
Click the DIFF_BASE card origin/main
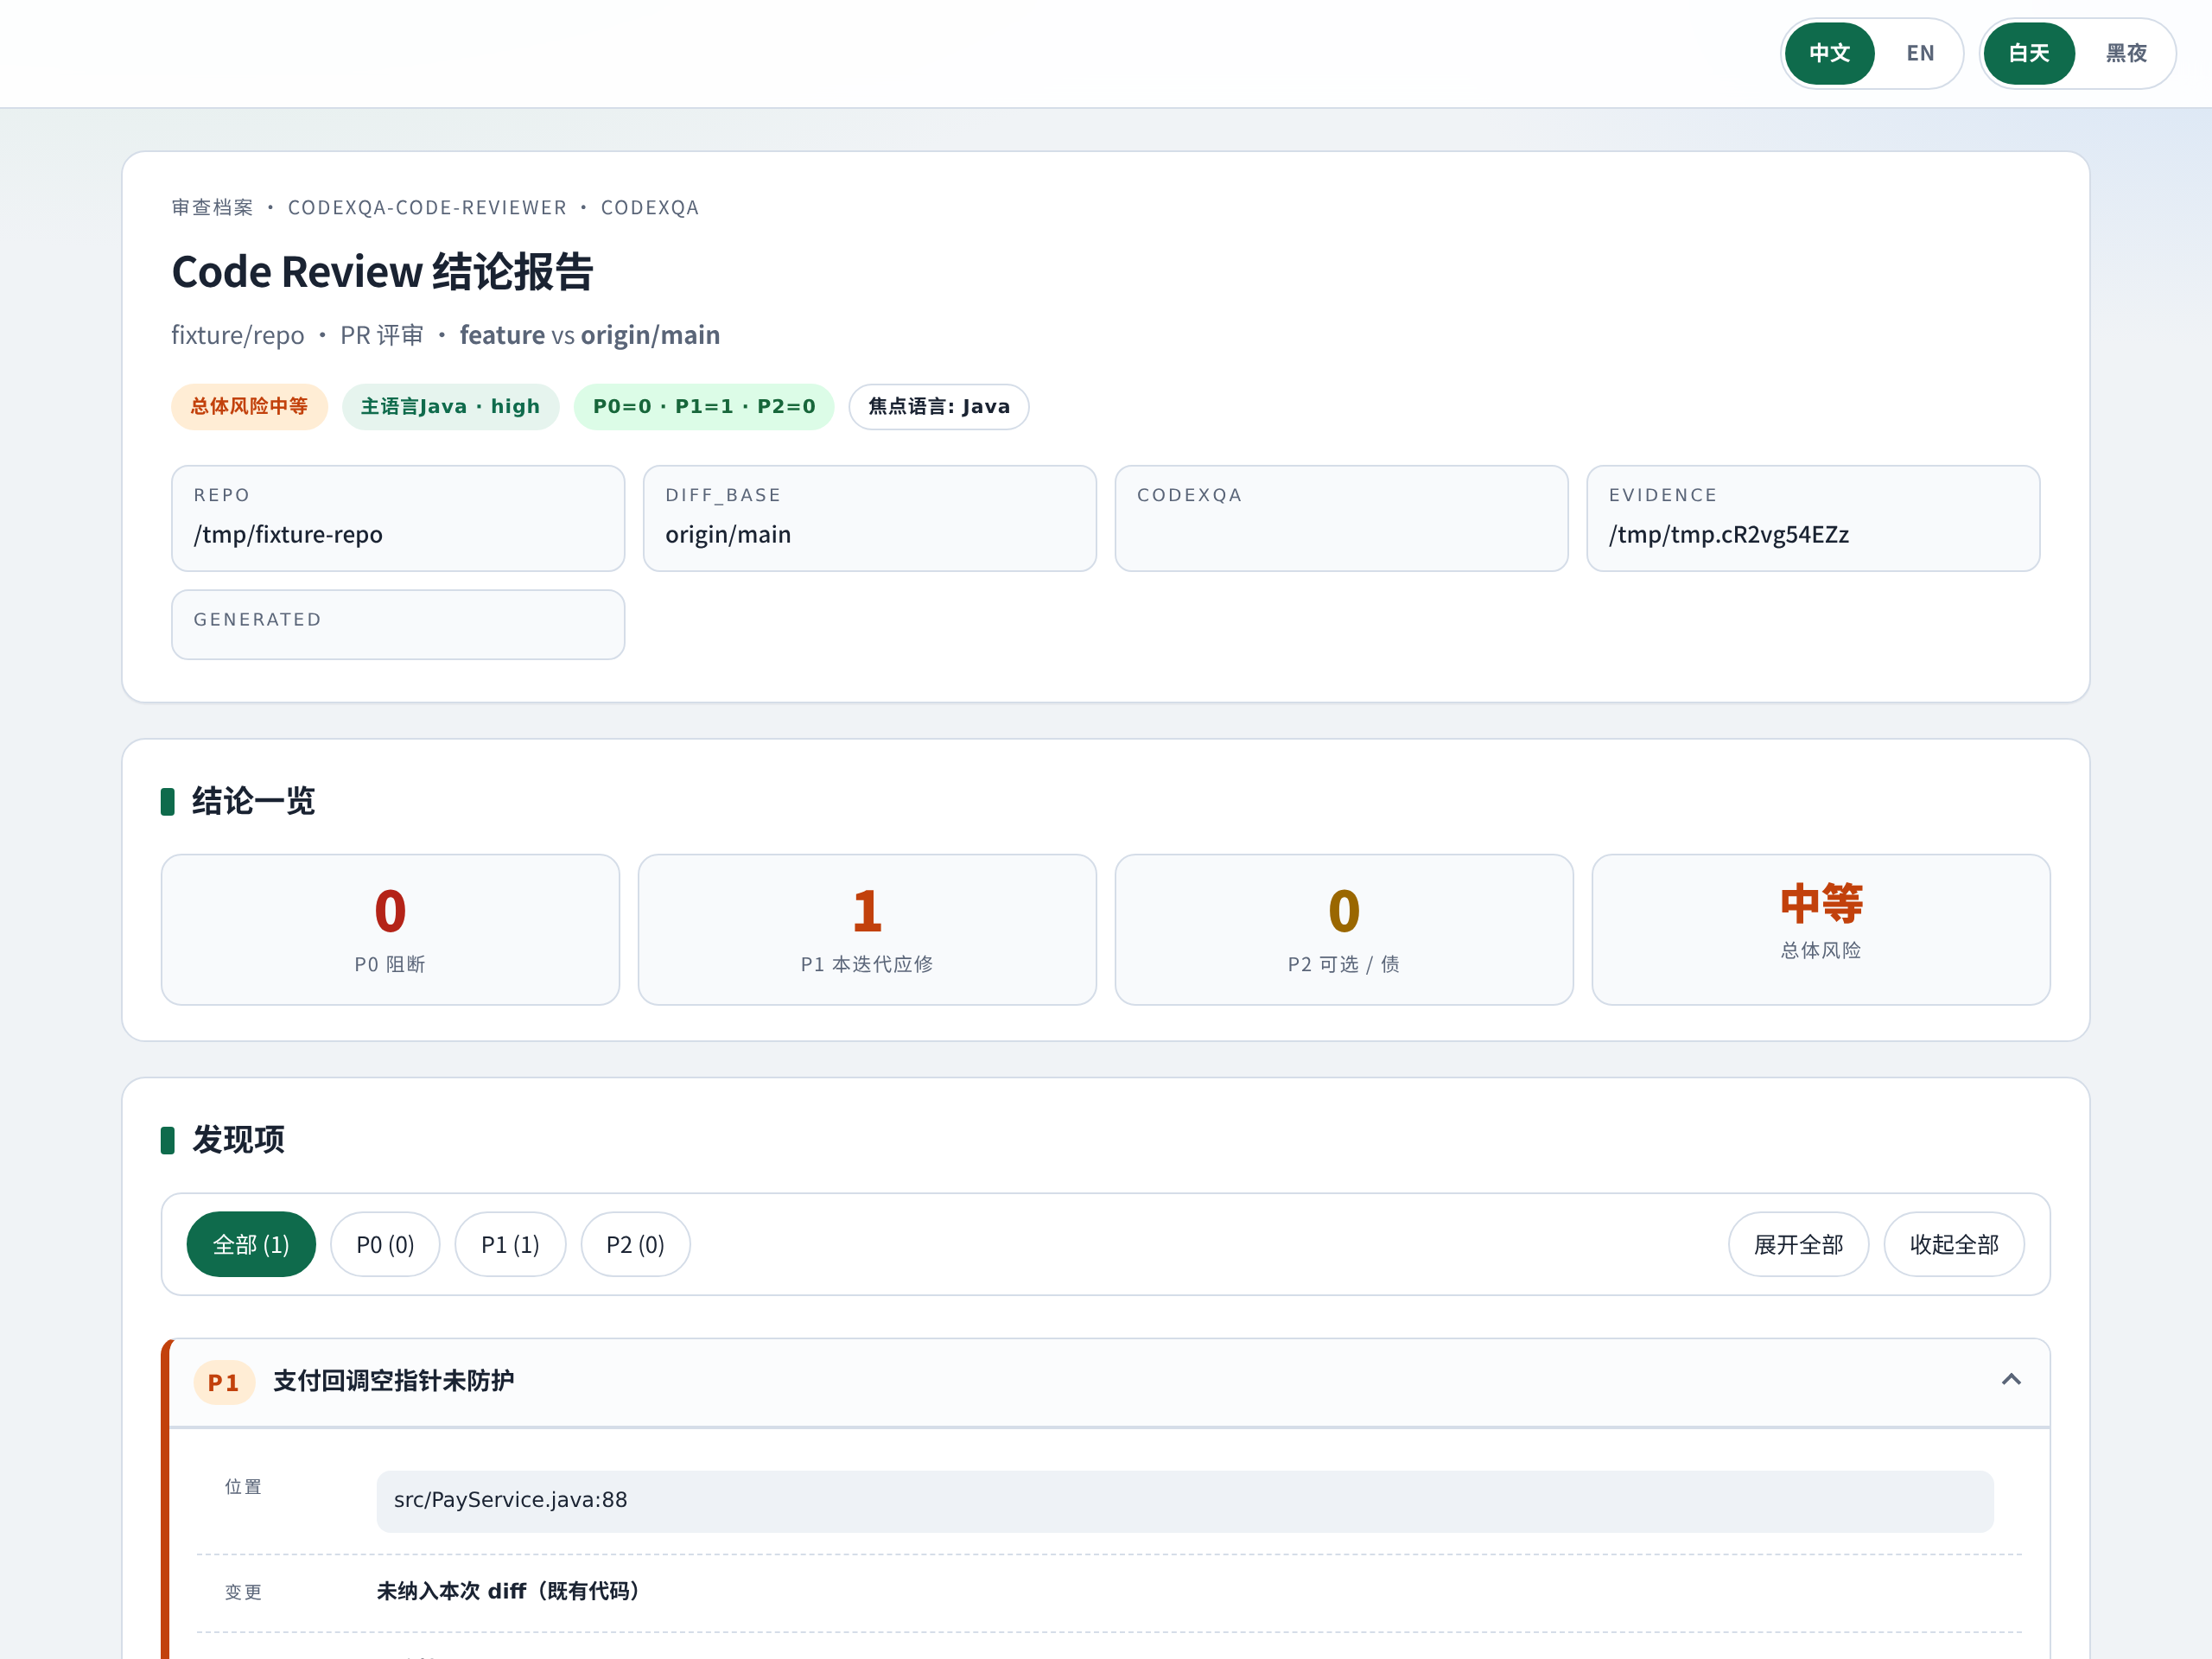[x=870, y=518]
